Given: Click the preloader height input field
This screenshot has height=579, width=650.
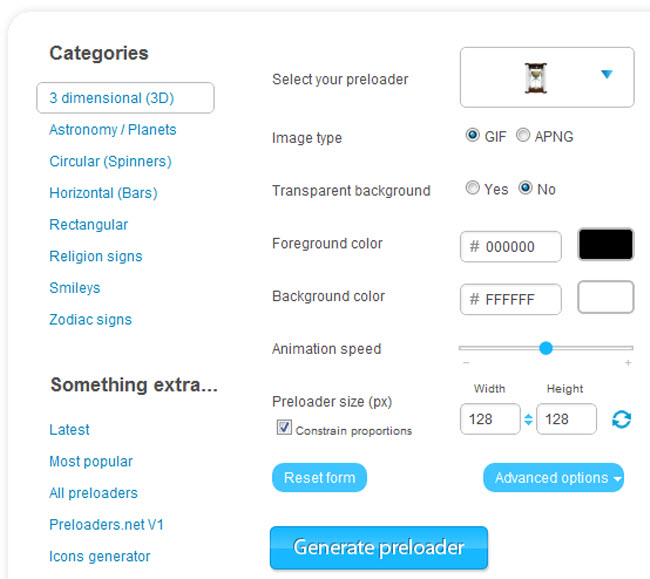Looking at the screenshot, I should (x=566, y=419).
